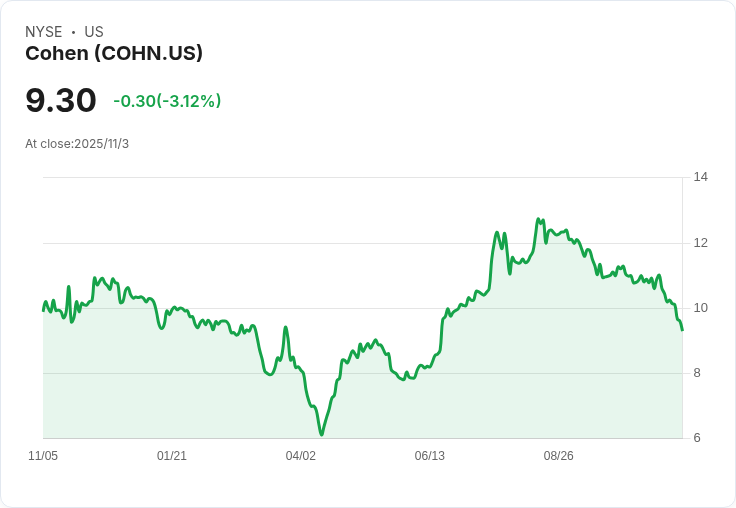Click the 04/02 date label on x-axis

click(x=301, y=455)
